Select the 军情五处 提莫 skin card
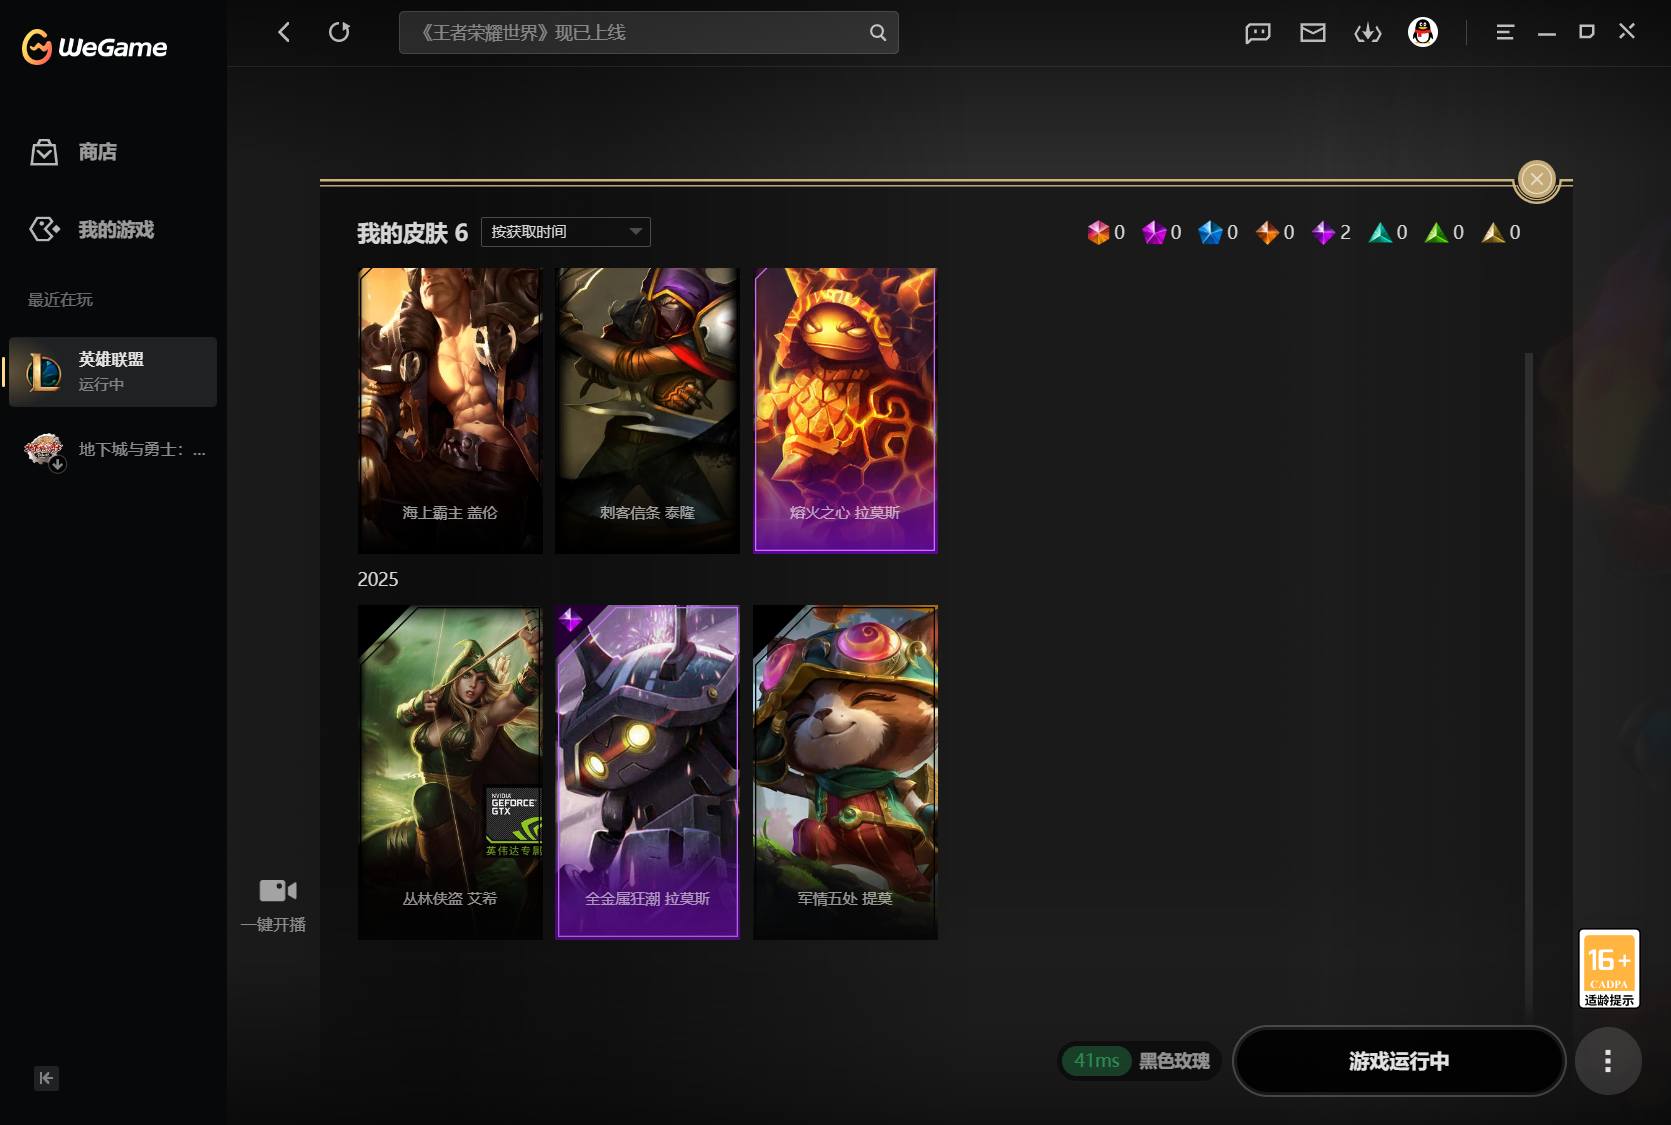This screenshot has height=1125, width=1671. coord(845,772)
